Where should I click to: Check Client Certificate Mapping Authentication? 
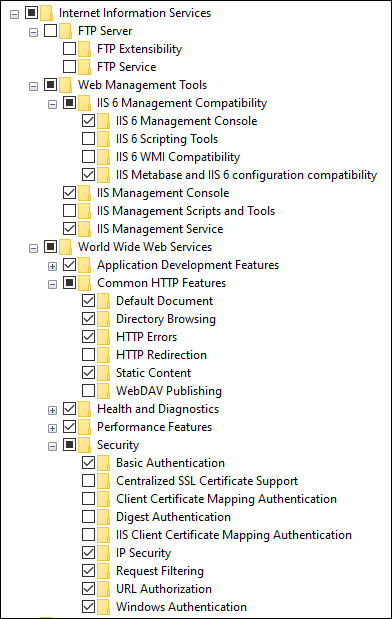pyautogui.click(x=88, y=499)
